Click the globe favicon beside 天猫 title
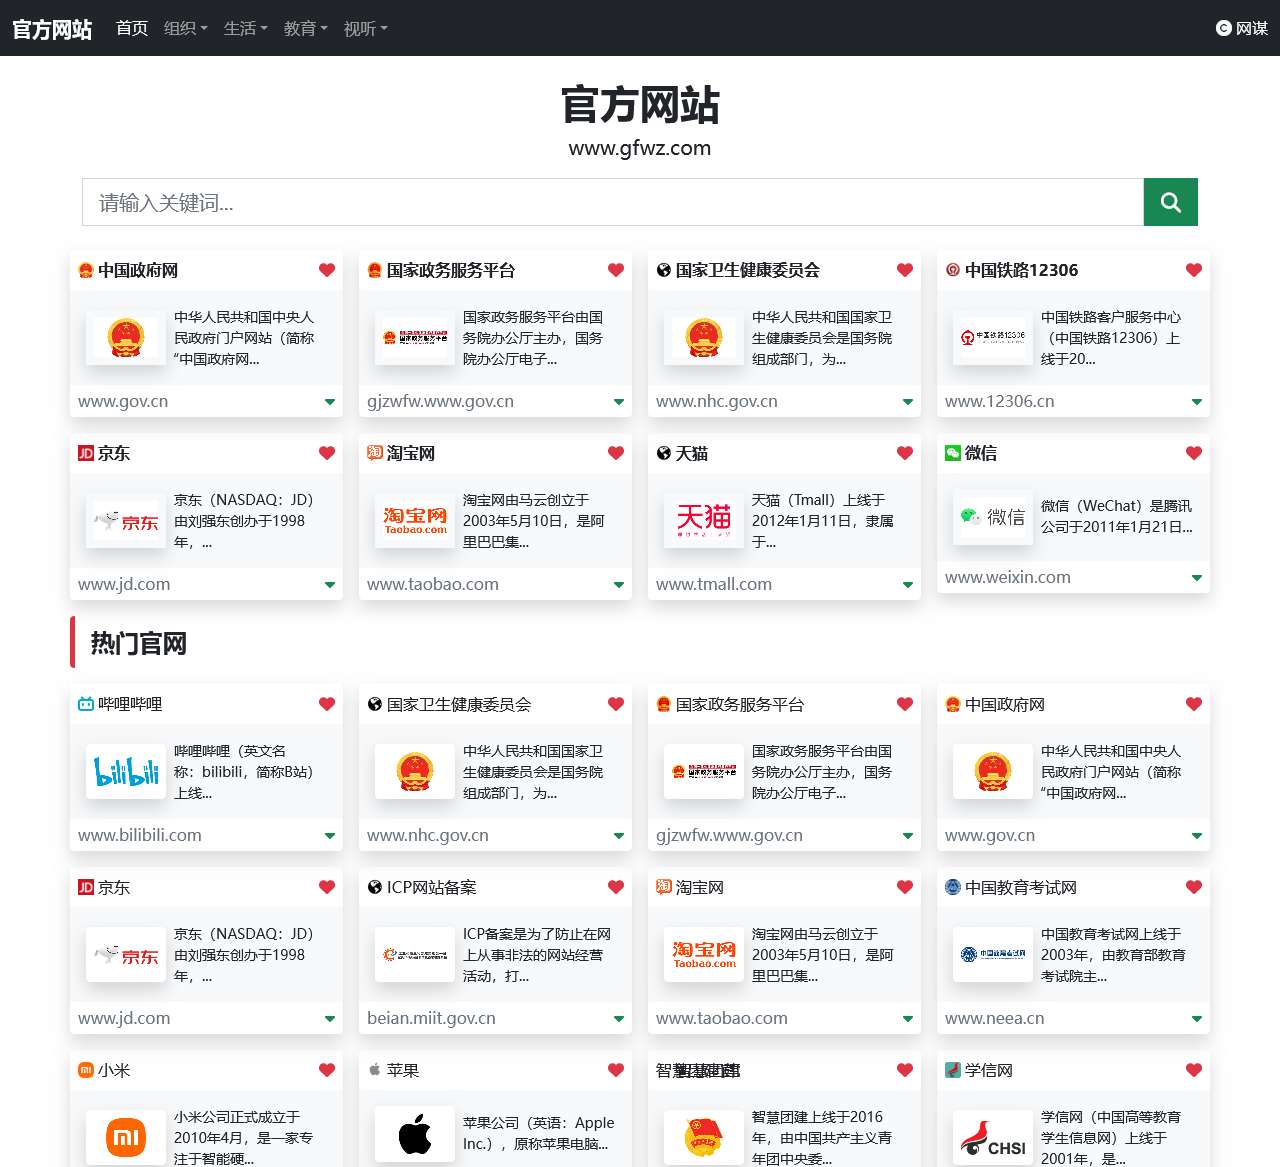Viewport: 1280px width, 1167px height. [664, 453]
